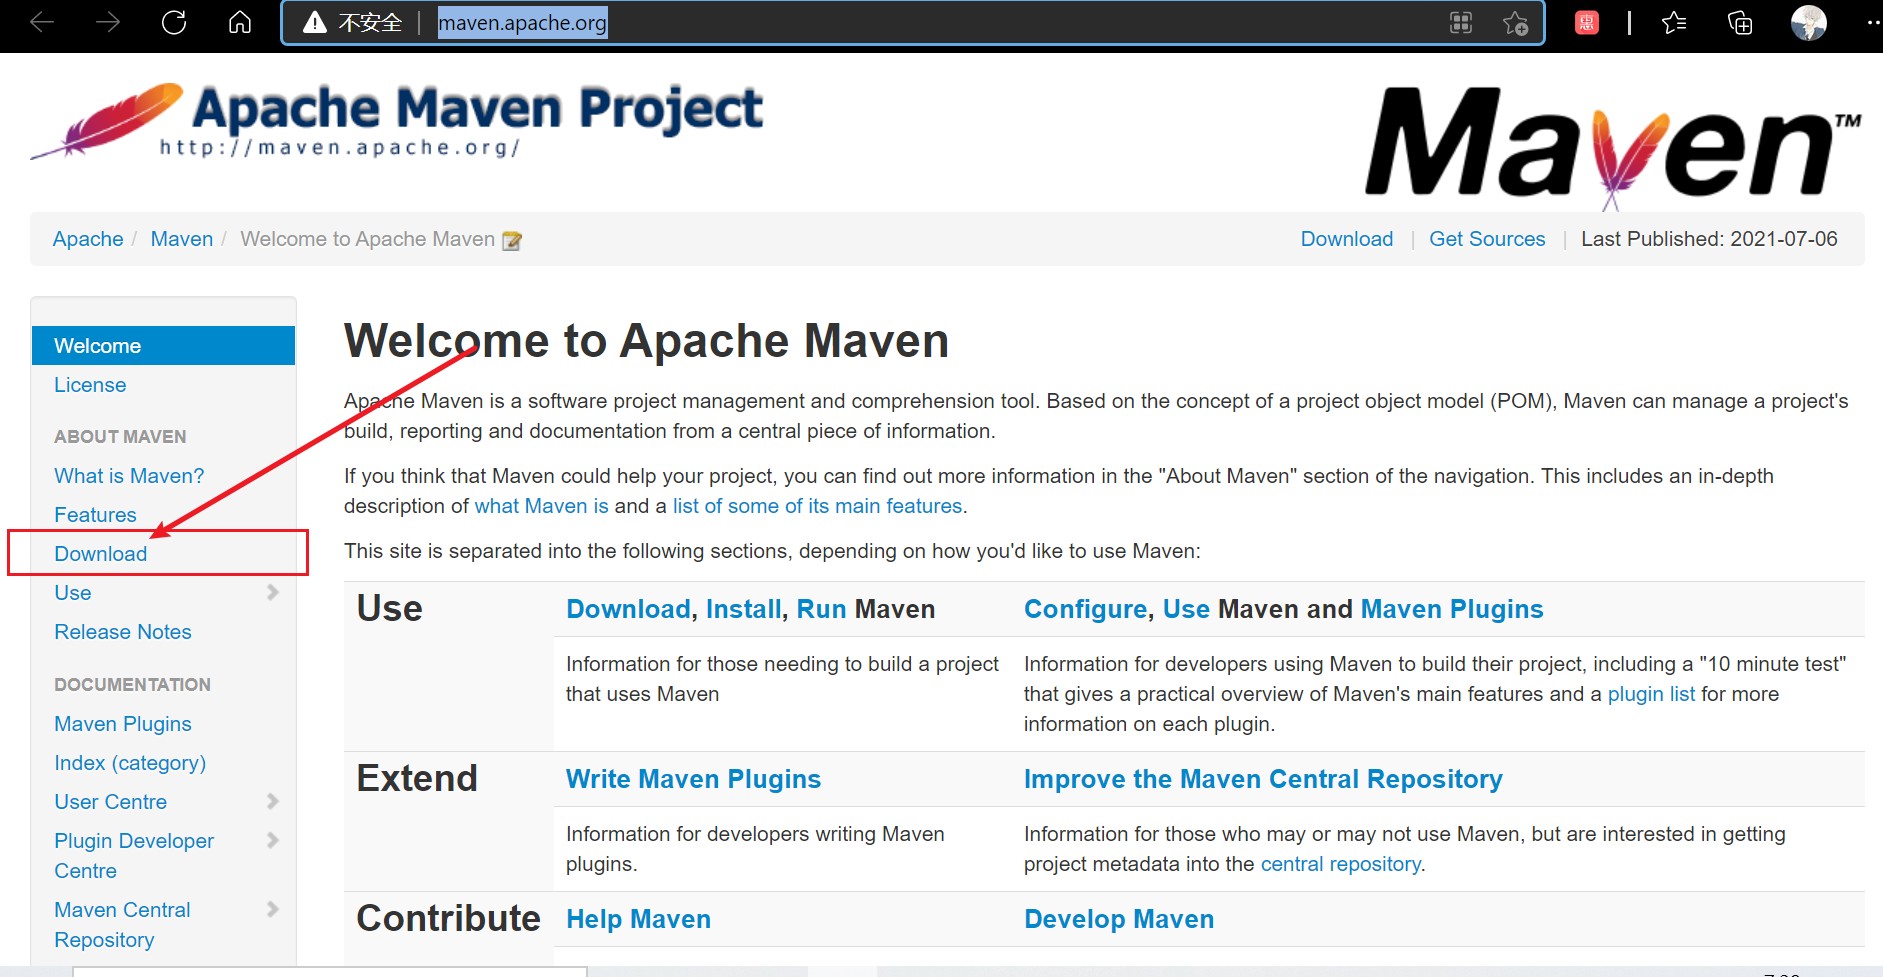Open Plugin Developer Centre in sidebar
Viewport: 1883px width, 977px height.
click(134, 856)
